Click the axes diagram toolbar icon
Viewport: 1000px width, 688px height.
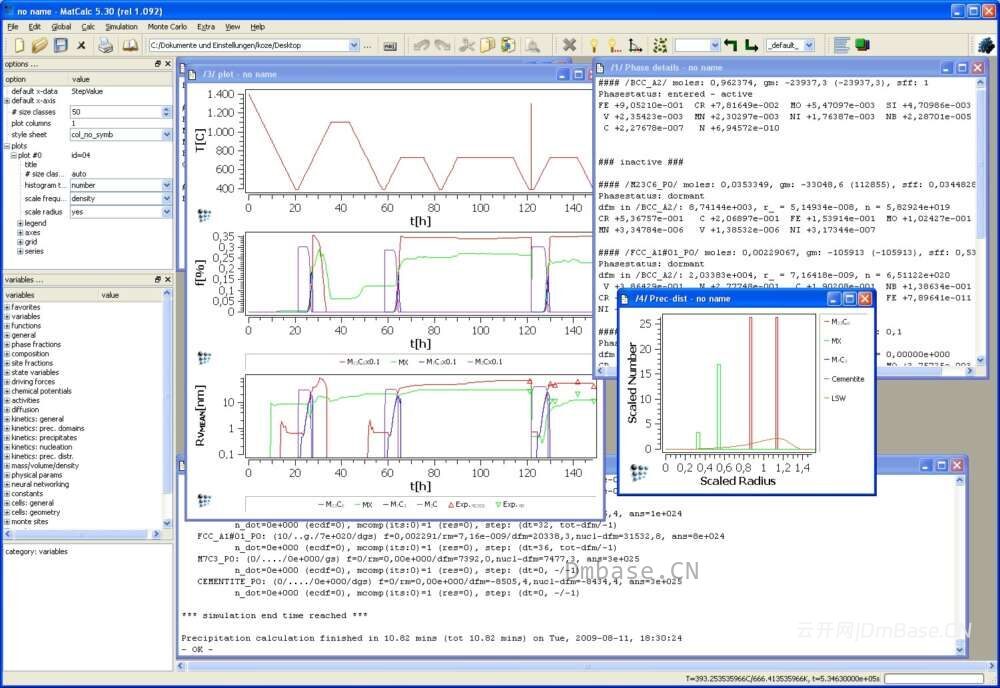(x=635, y=45)
